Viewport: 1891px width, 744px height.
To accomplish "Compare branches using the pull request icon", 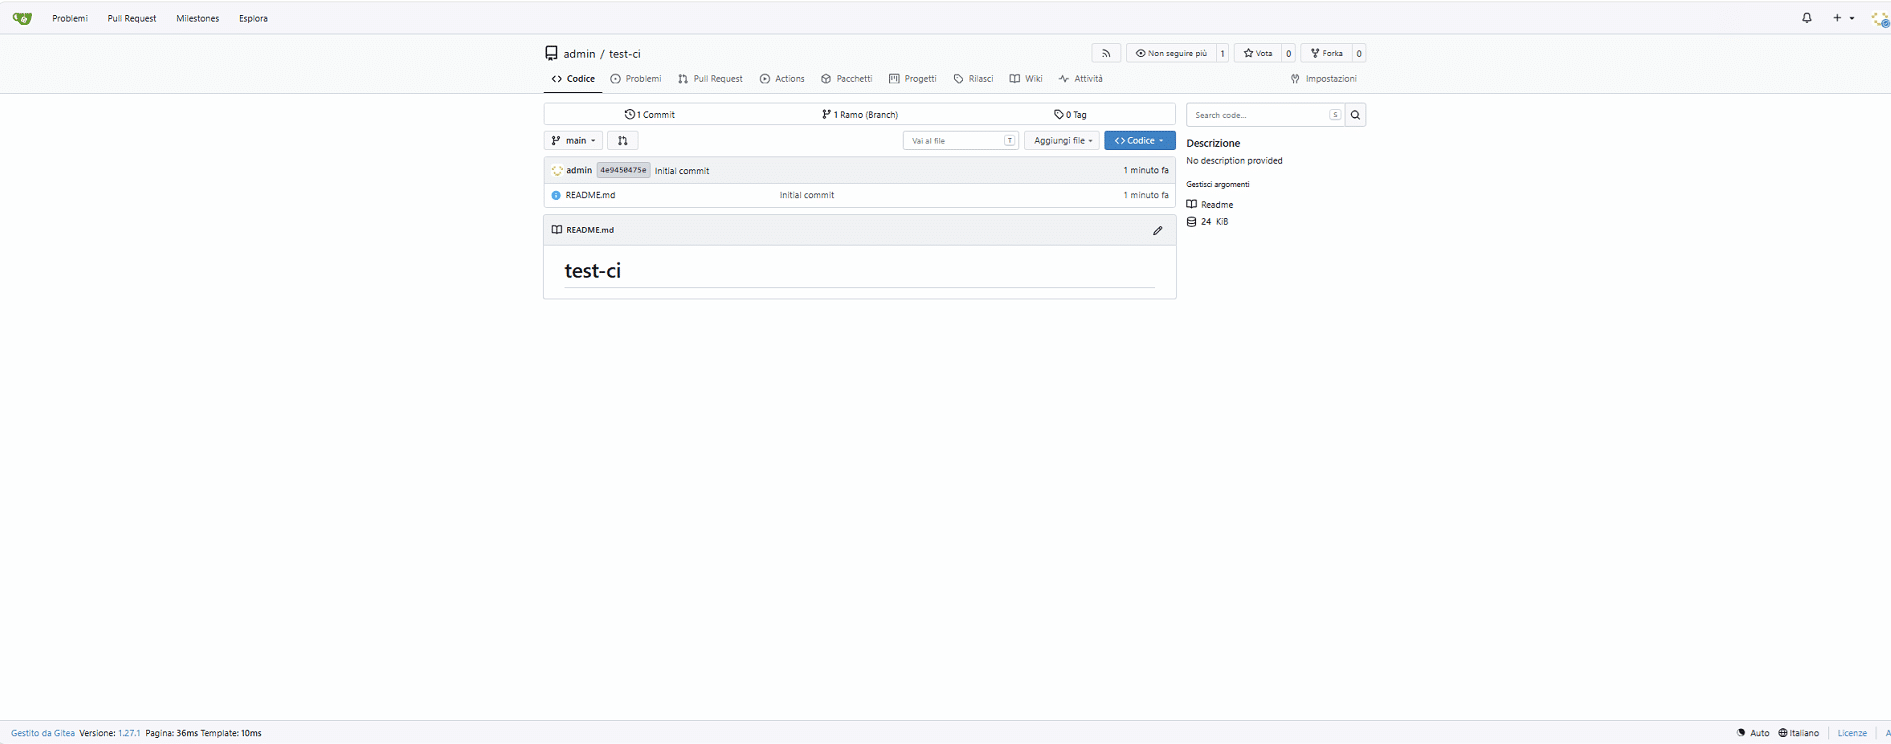I will [622, 141].
